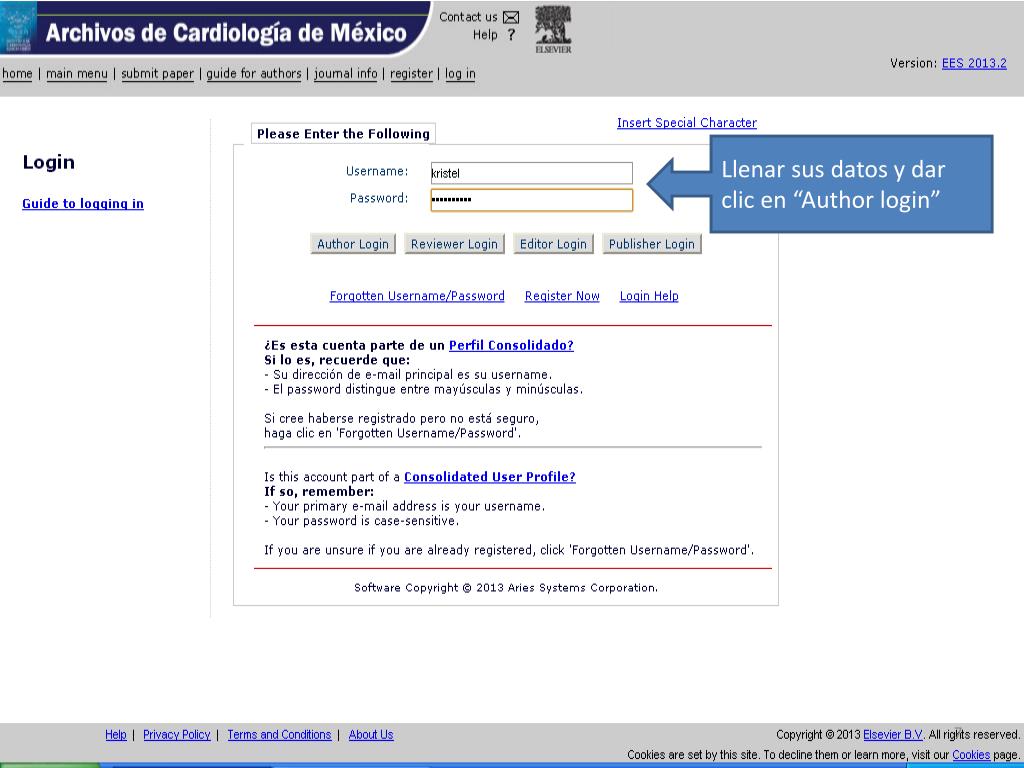
Task: Click the Register Now link
Action: click(x=562, y=296)
